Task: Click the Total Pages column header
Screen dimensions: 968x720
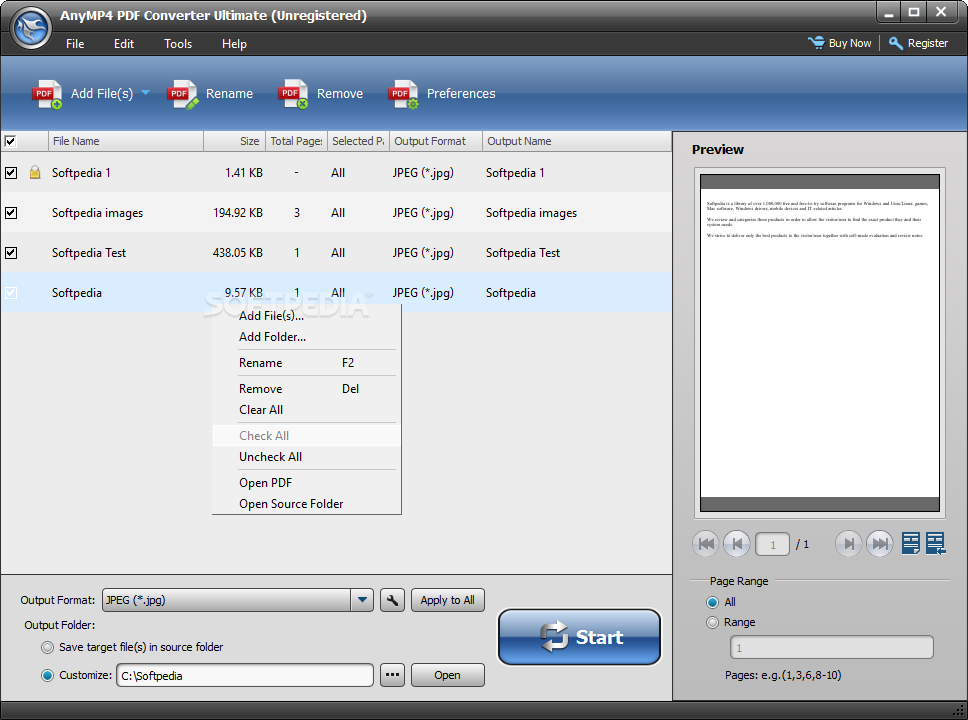Action: pos(296,141)
